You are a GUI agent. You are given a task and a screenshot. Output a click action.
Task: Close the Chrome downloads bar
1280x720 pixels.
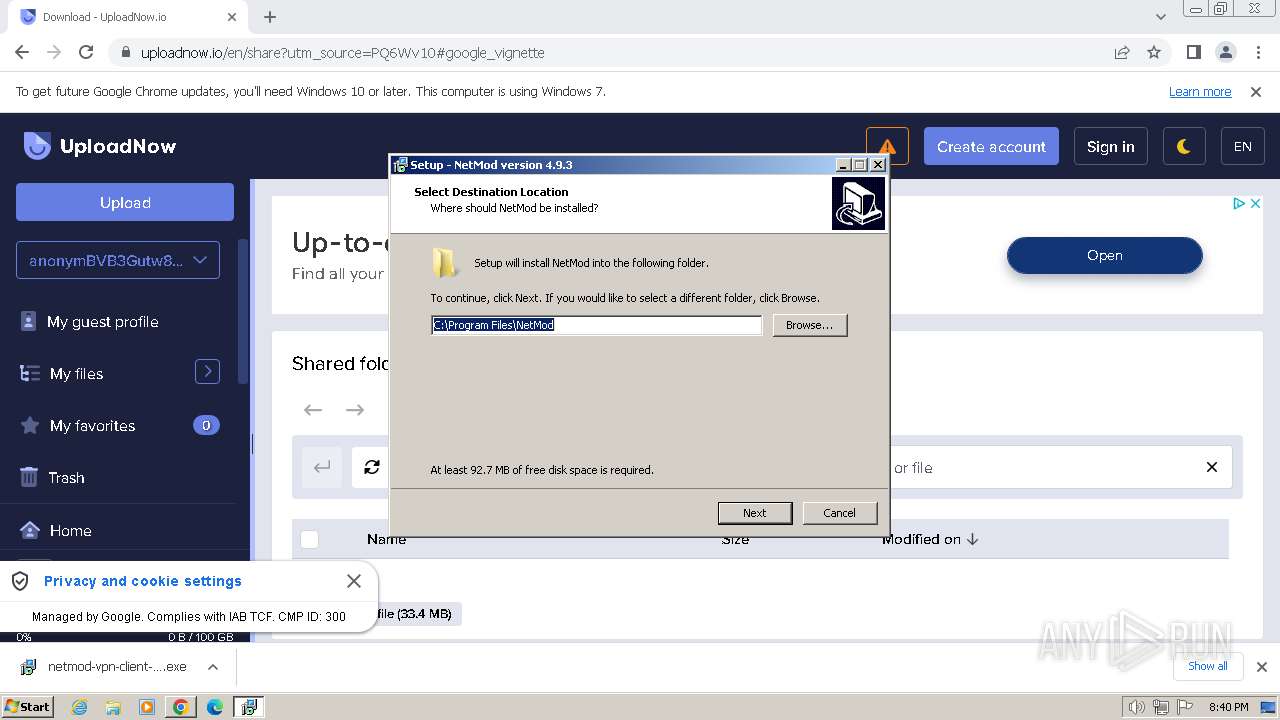[x=1261, y=667]
